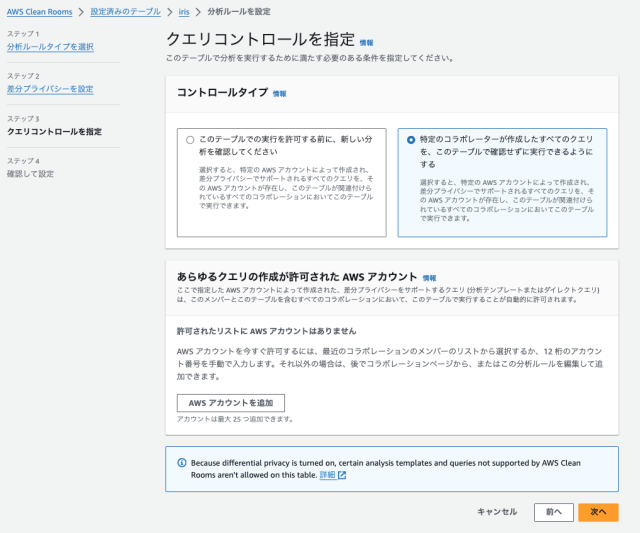Click info circle icon in banner
Screen dimensions: 640x533
coord(182,463)
